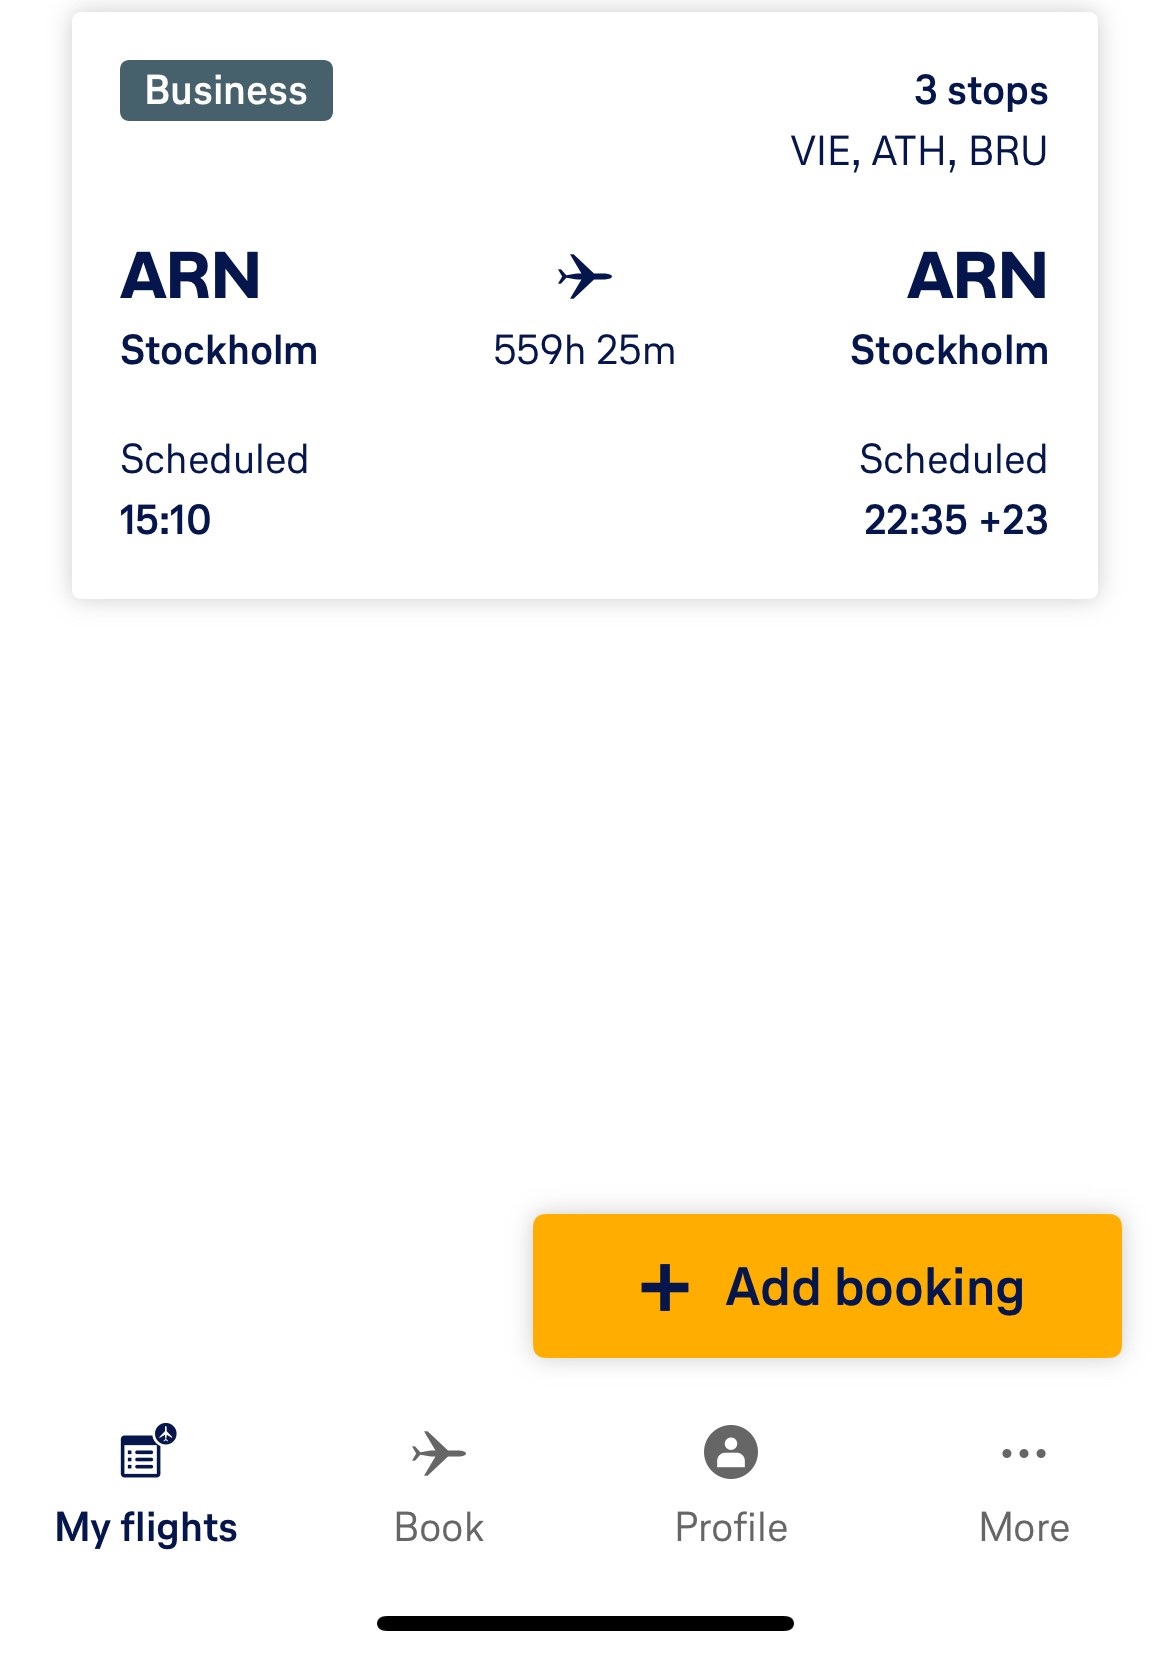Tap the More three-dots icon
The height and width of the screenshot is (1655, 1170).
[x=1024, y=1453]
